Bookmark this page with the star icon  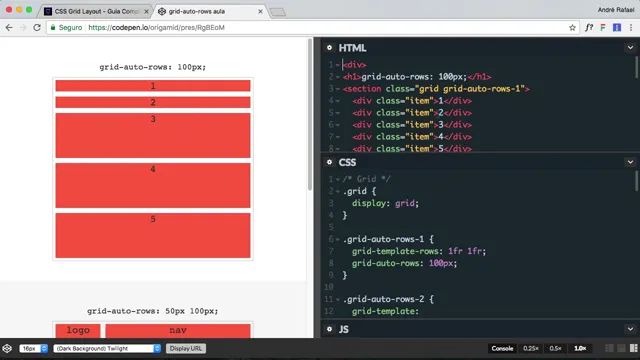tap(572, 28)
